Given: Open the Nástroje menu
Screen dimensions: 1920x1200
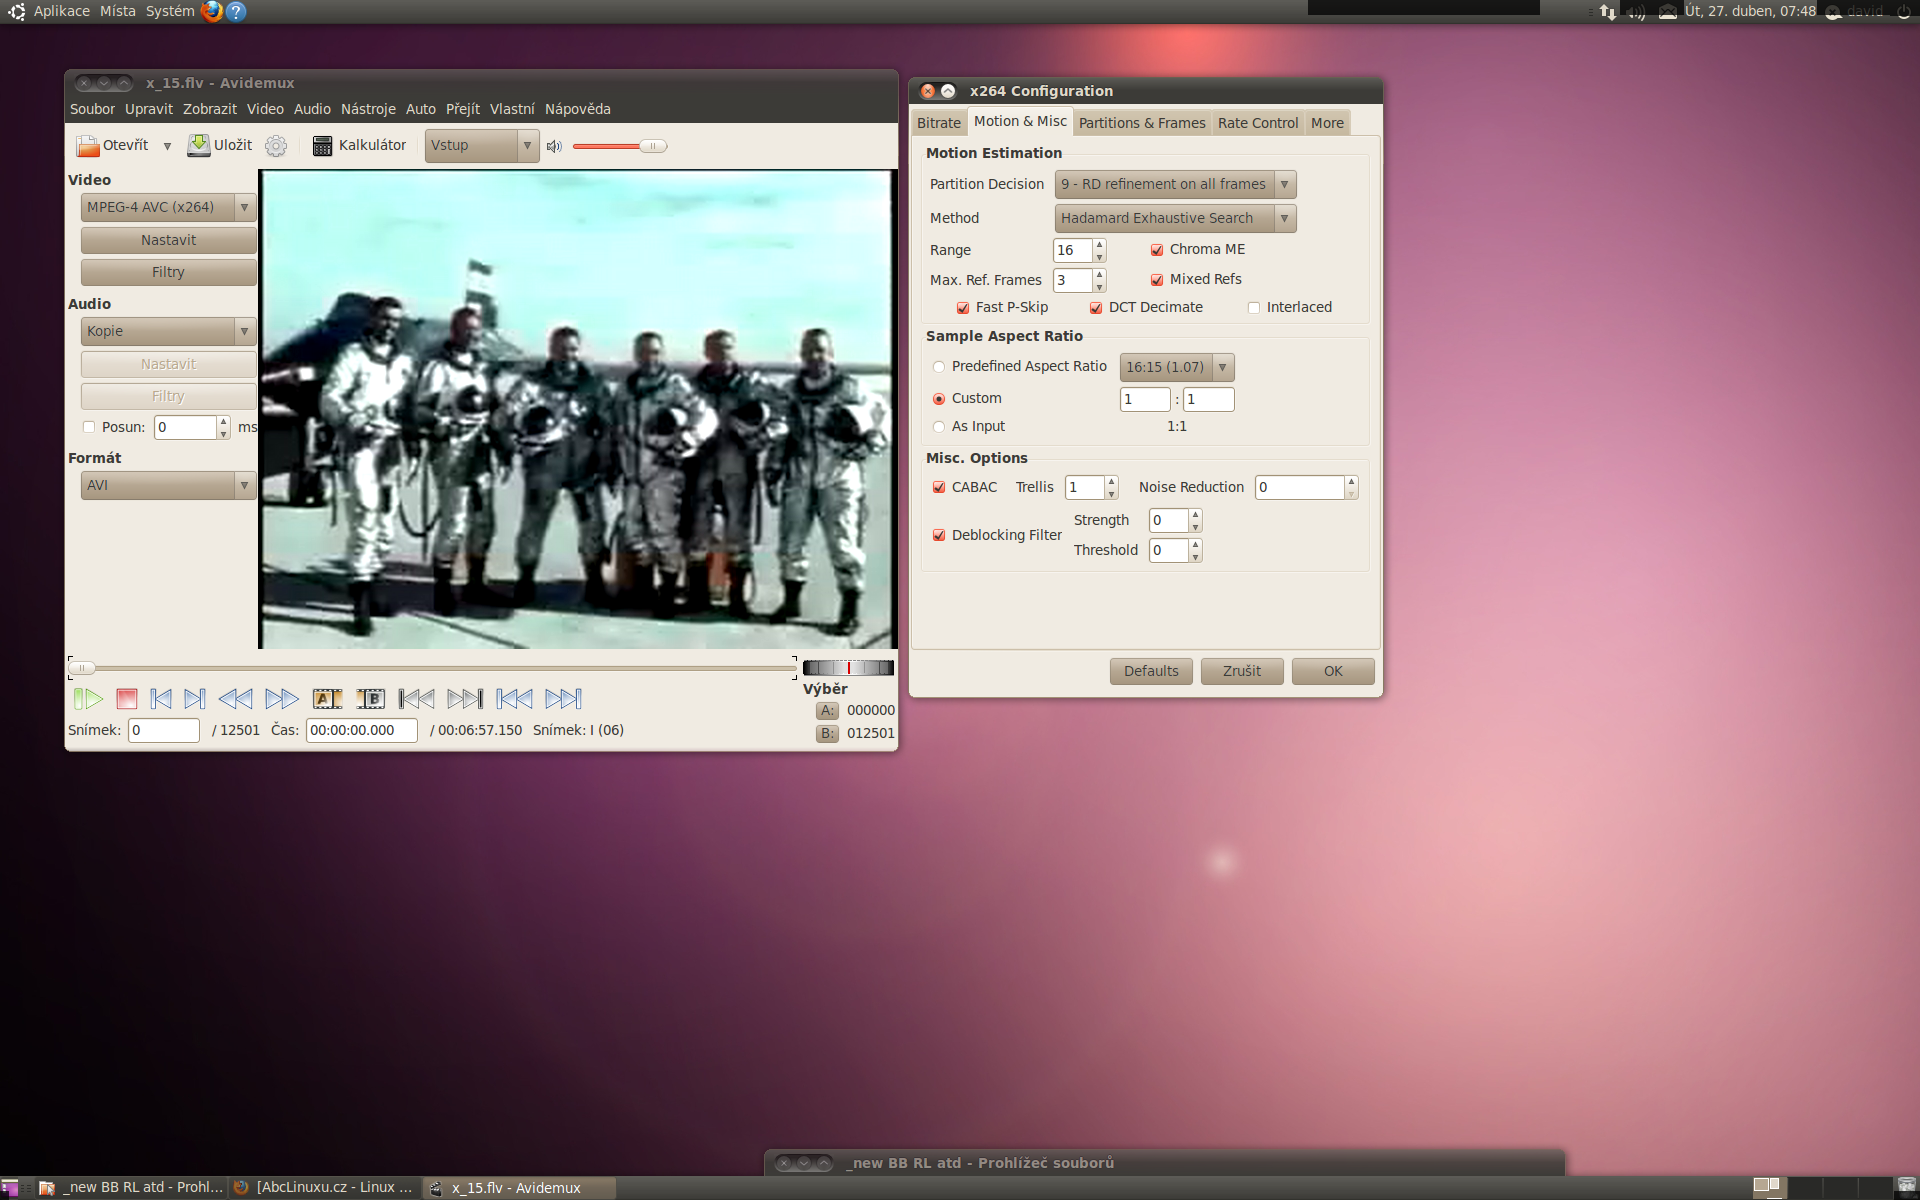Looking at the screenshot, I should pos(368,109).
